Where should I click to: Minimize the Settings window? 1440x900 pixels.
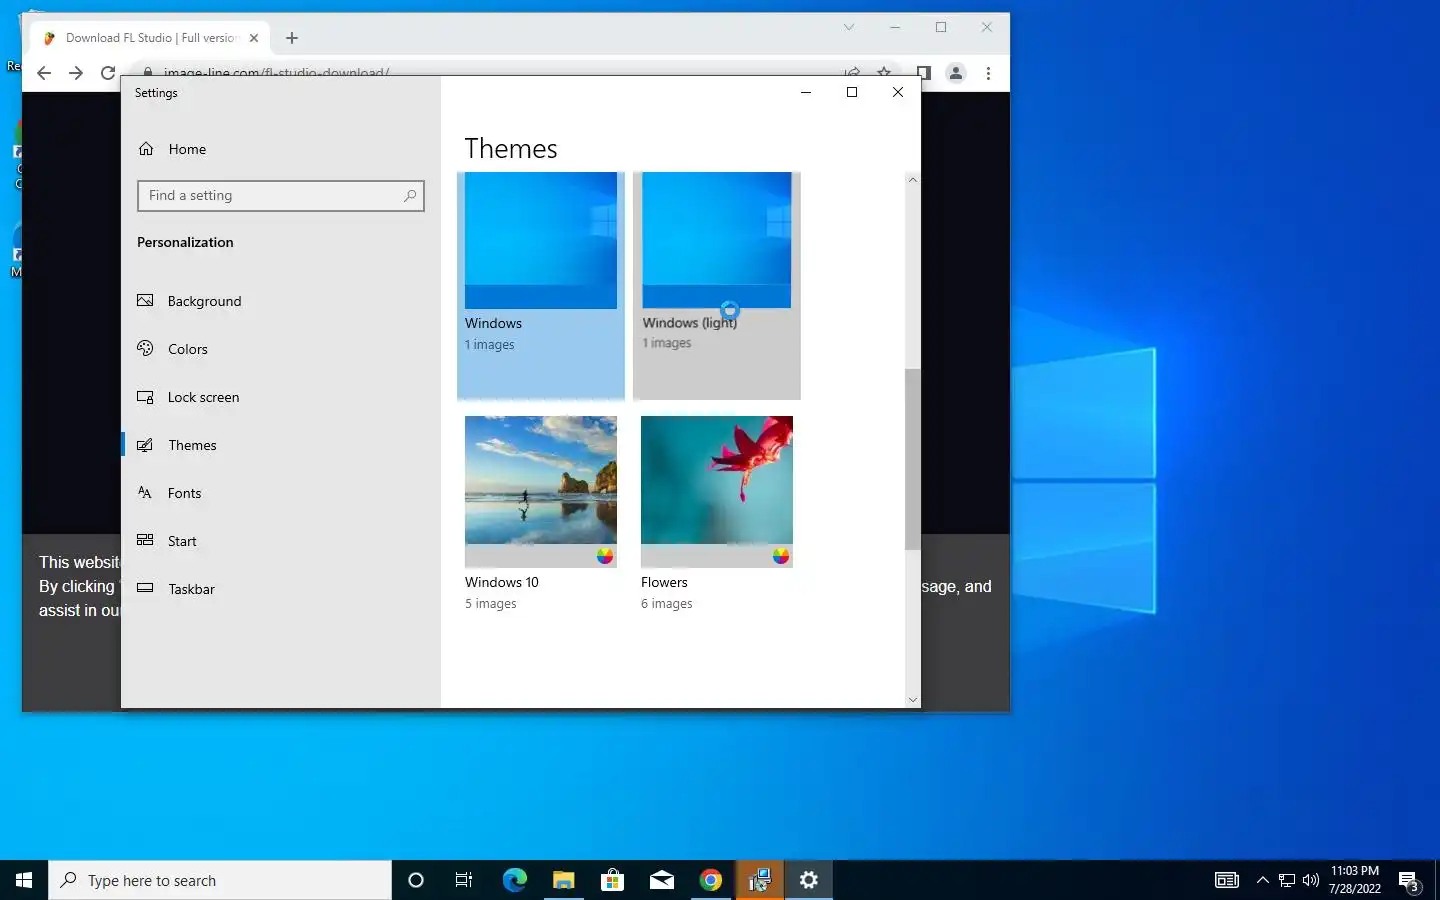[x=806, y=92]
